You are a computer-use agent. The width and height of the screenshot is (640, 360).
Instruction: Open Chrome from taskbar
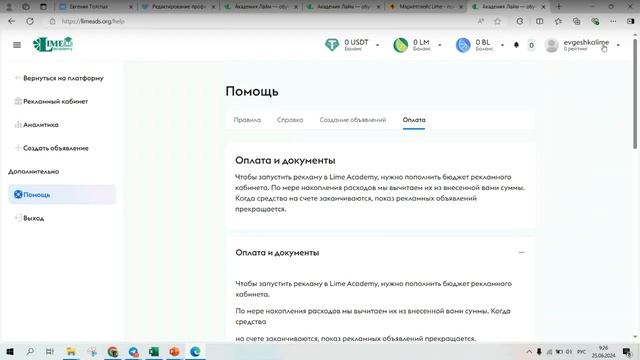tap(113, 351)
